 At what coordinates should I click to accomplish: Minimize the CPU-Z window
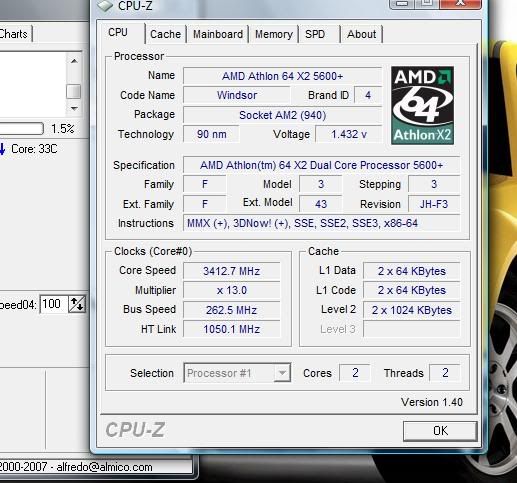click(402, 4)
